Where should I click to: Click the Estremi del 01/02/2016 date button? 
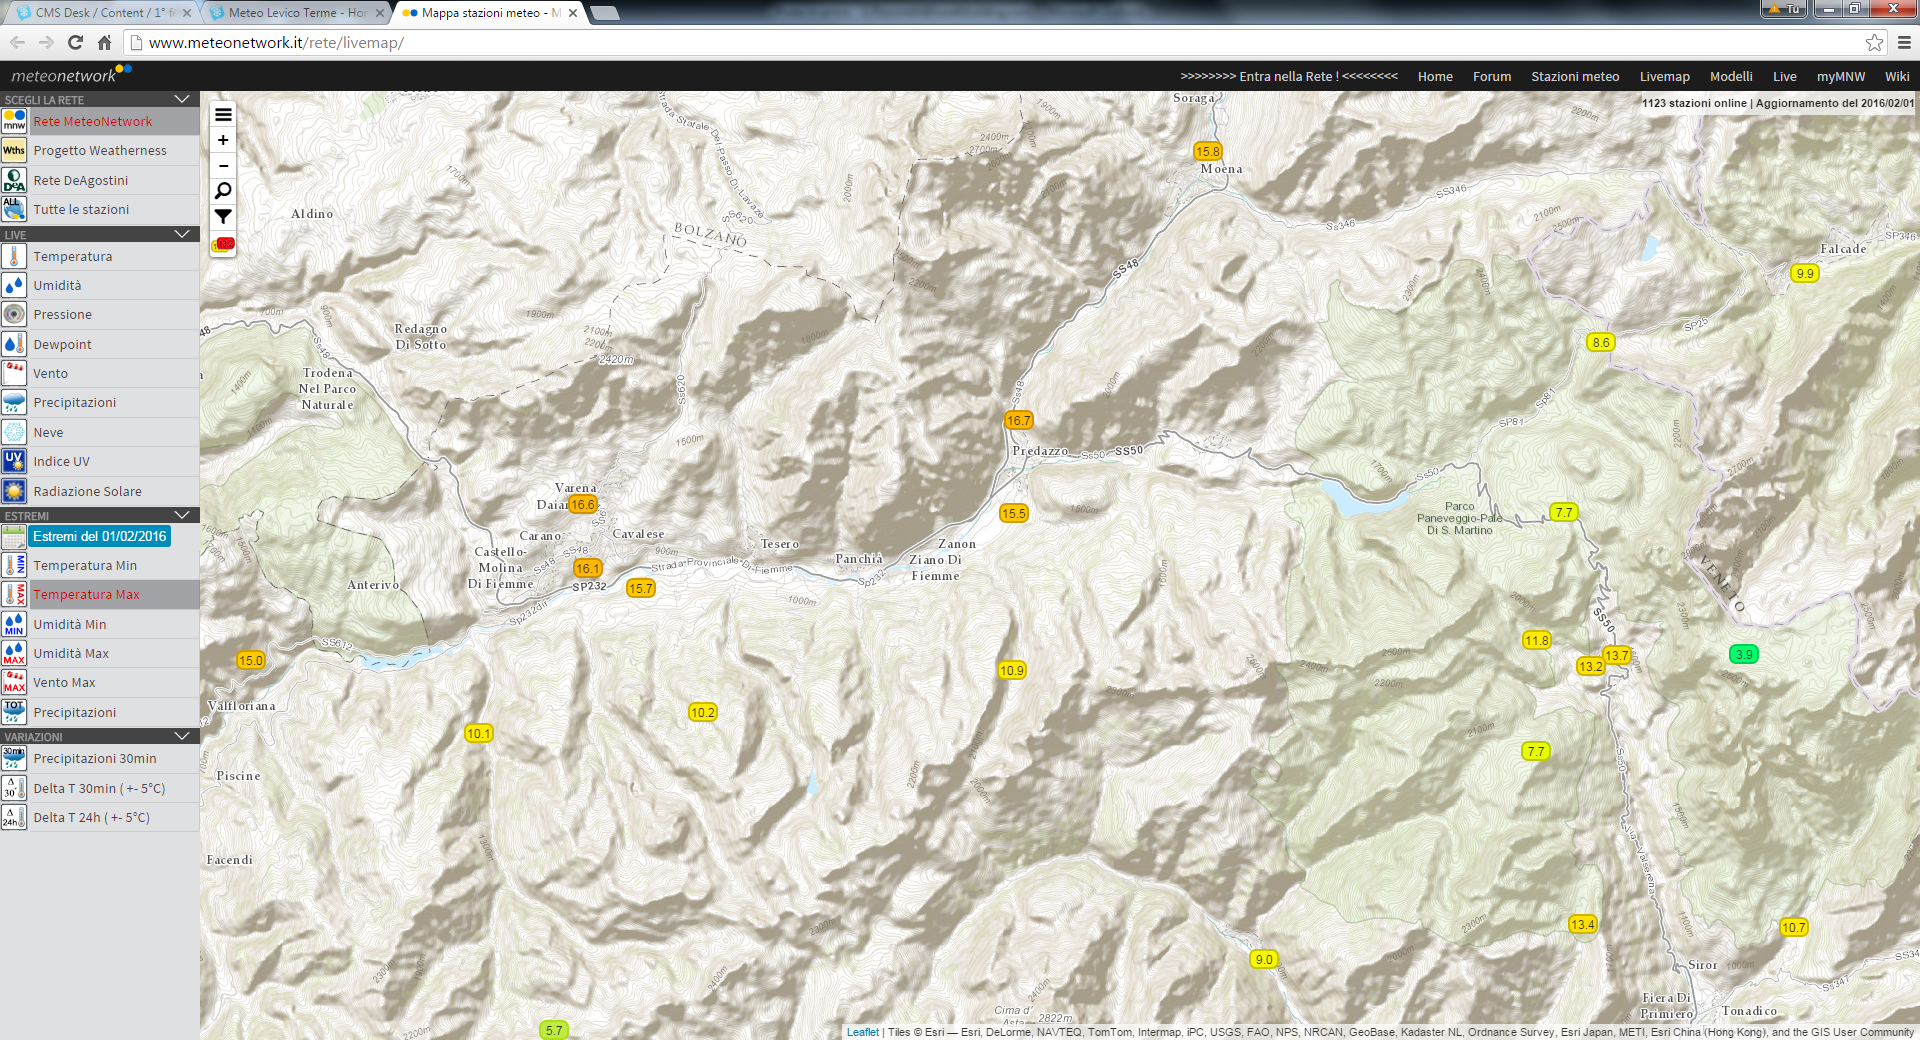100,536
